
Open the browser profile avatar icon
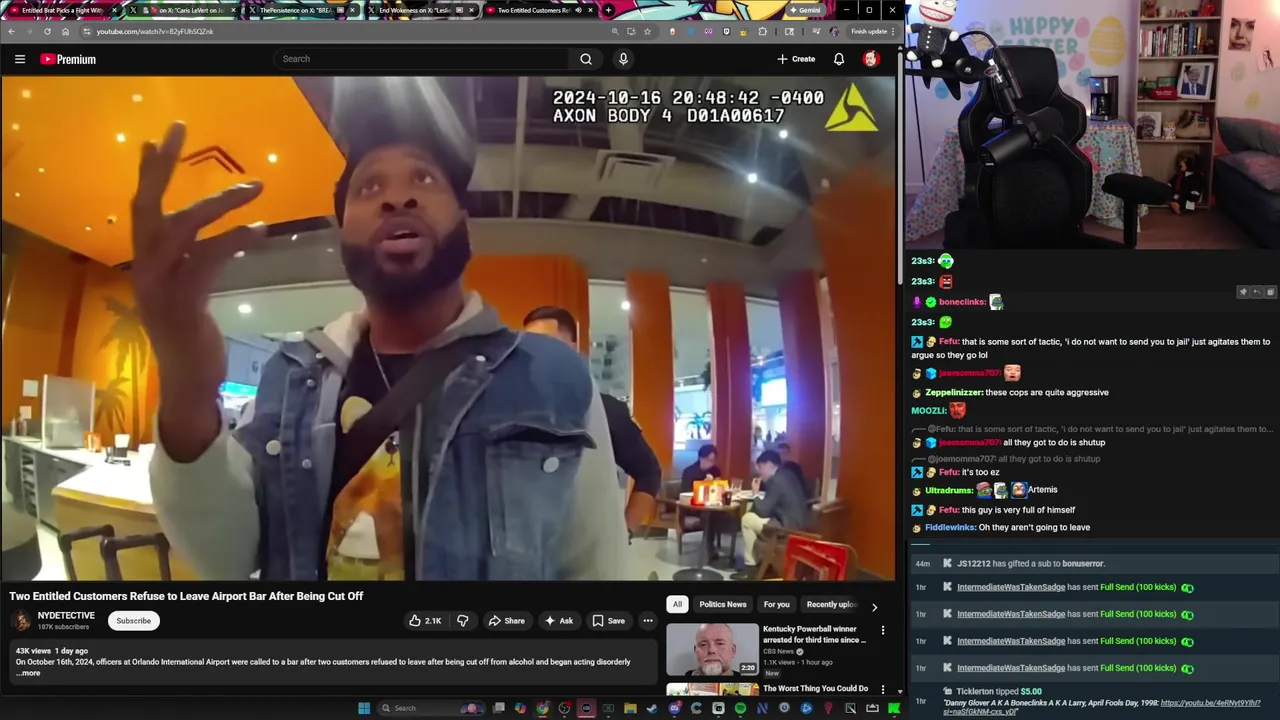point(834,31)
